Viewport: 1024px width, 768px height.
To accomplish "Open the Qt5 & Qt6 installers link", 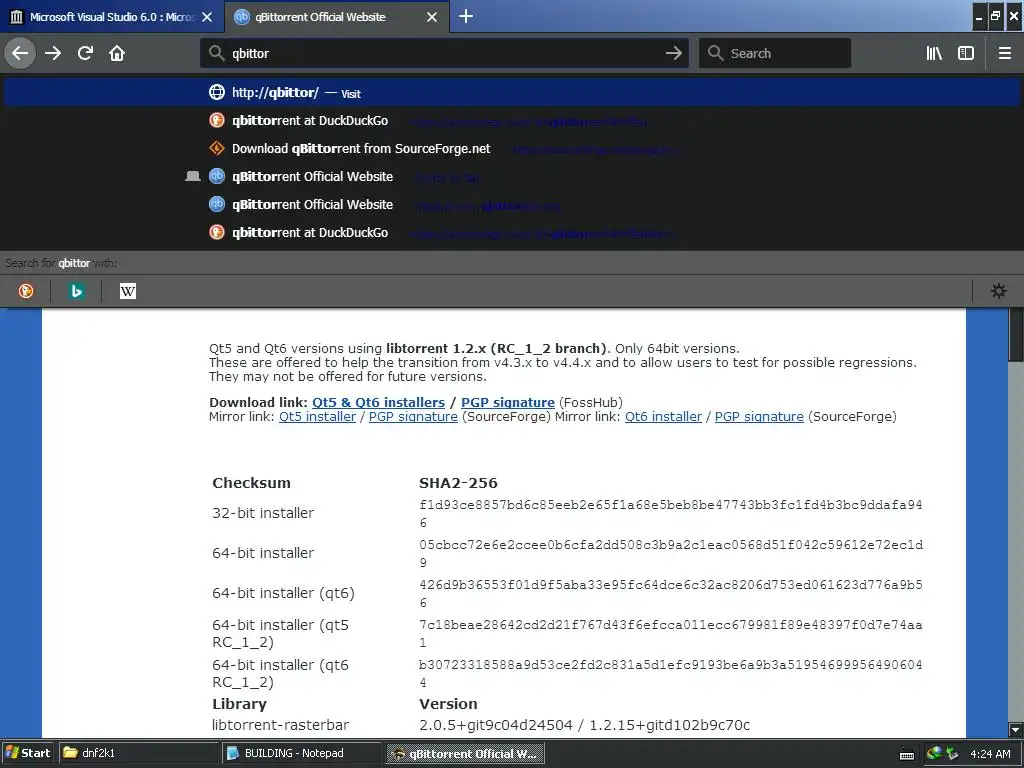I will point(378,402).
